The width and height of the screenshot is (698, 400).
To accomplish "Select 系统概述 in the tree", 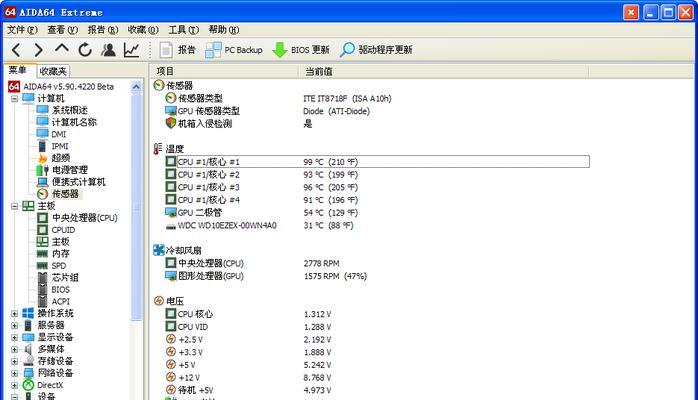I will click(62, 110).
